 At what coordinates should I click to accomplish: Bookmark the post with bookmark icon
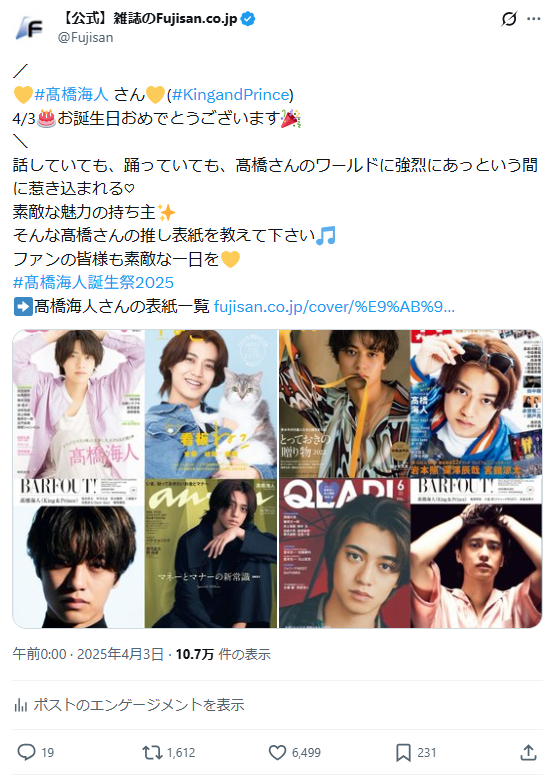tap(403, 752)
